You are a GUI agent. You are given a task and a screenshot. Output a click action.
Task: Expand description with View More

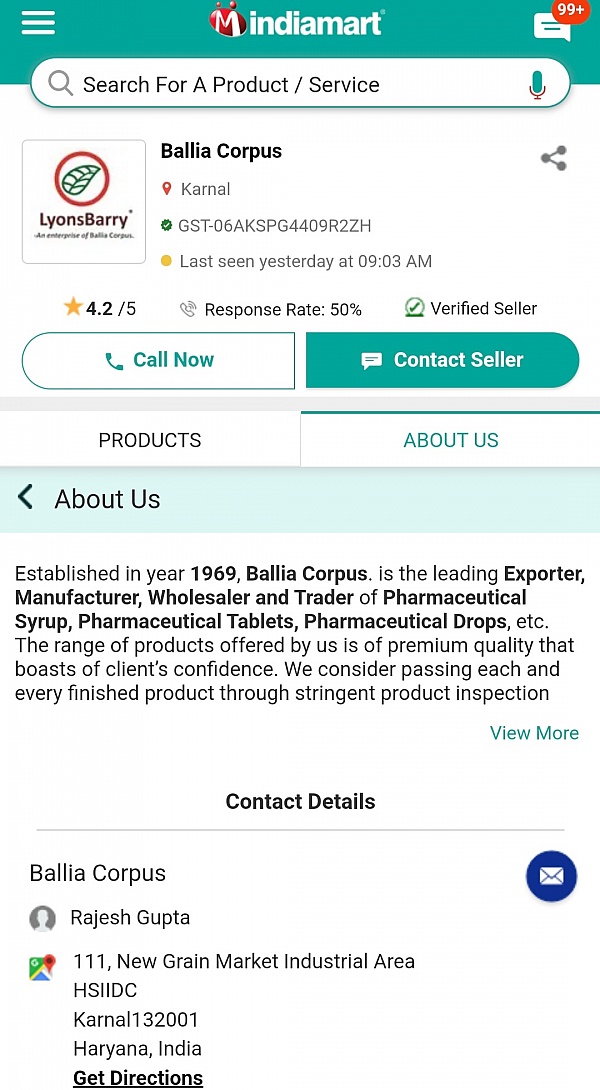point(534,733)
